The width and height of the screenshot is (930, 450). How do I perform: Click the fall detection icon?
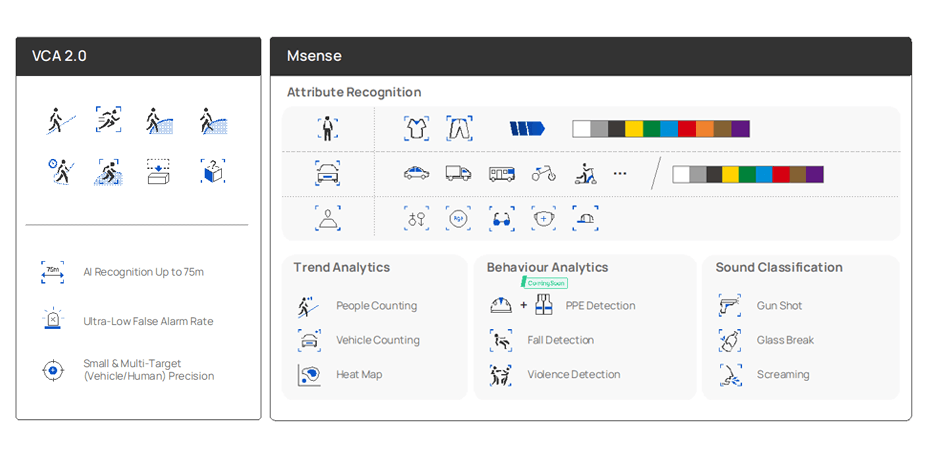pos(501,340)
